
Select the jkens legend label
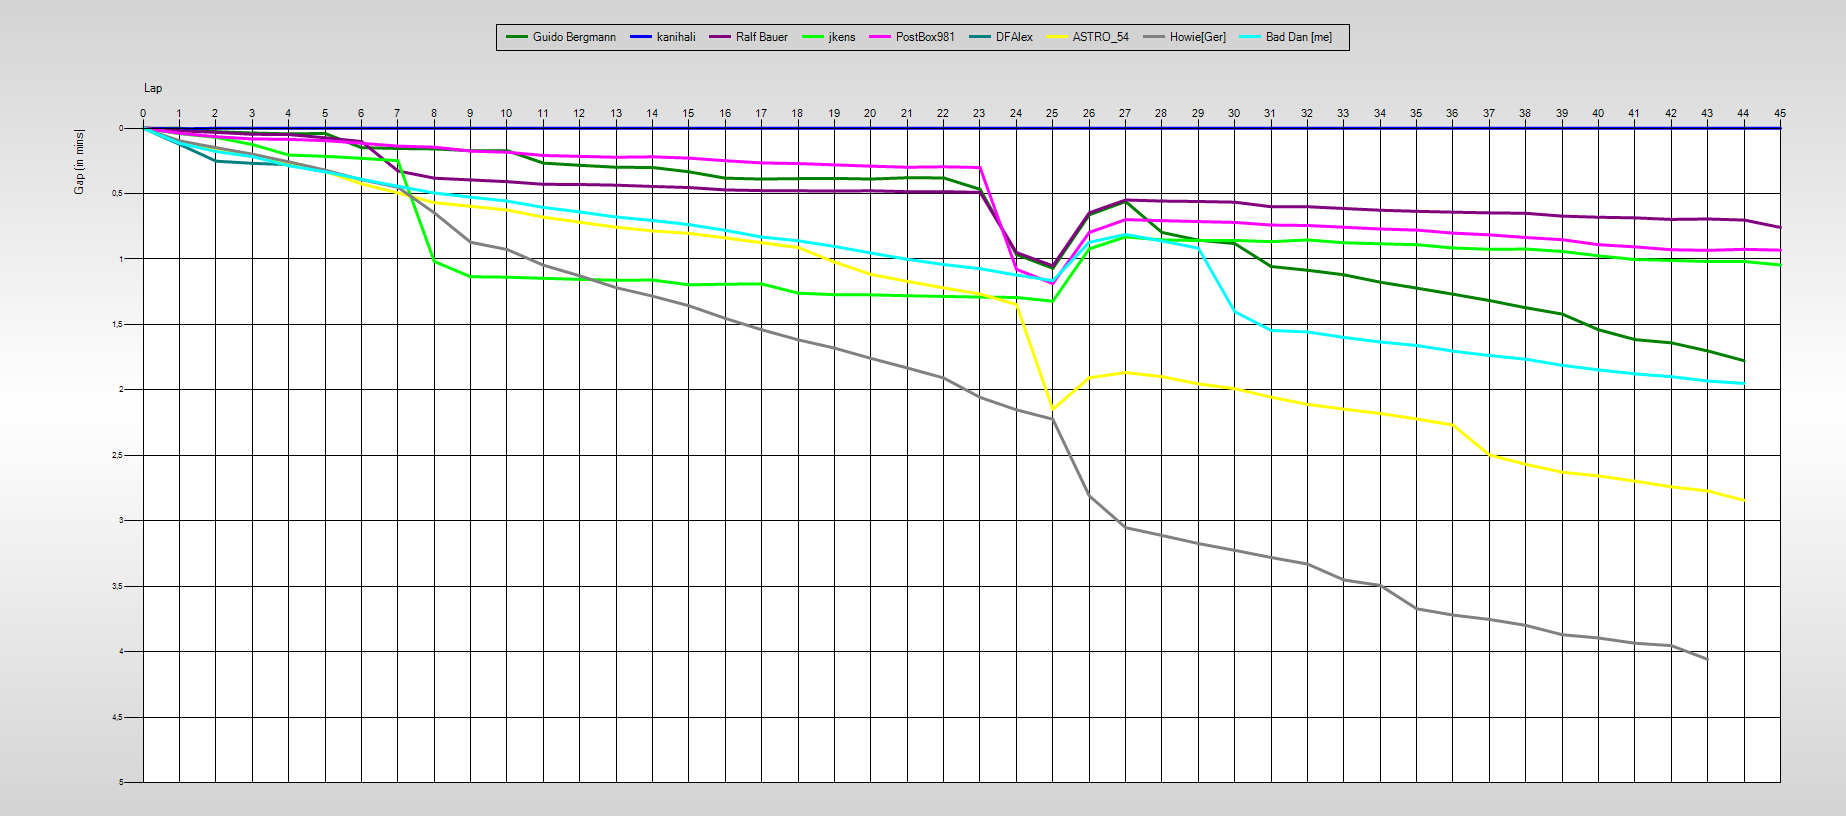coord(841,37)
